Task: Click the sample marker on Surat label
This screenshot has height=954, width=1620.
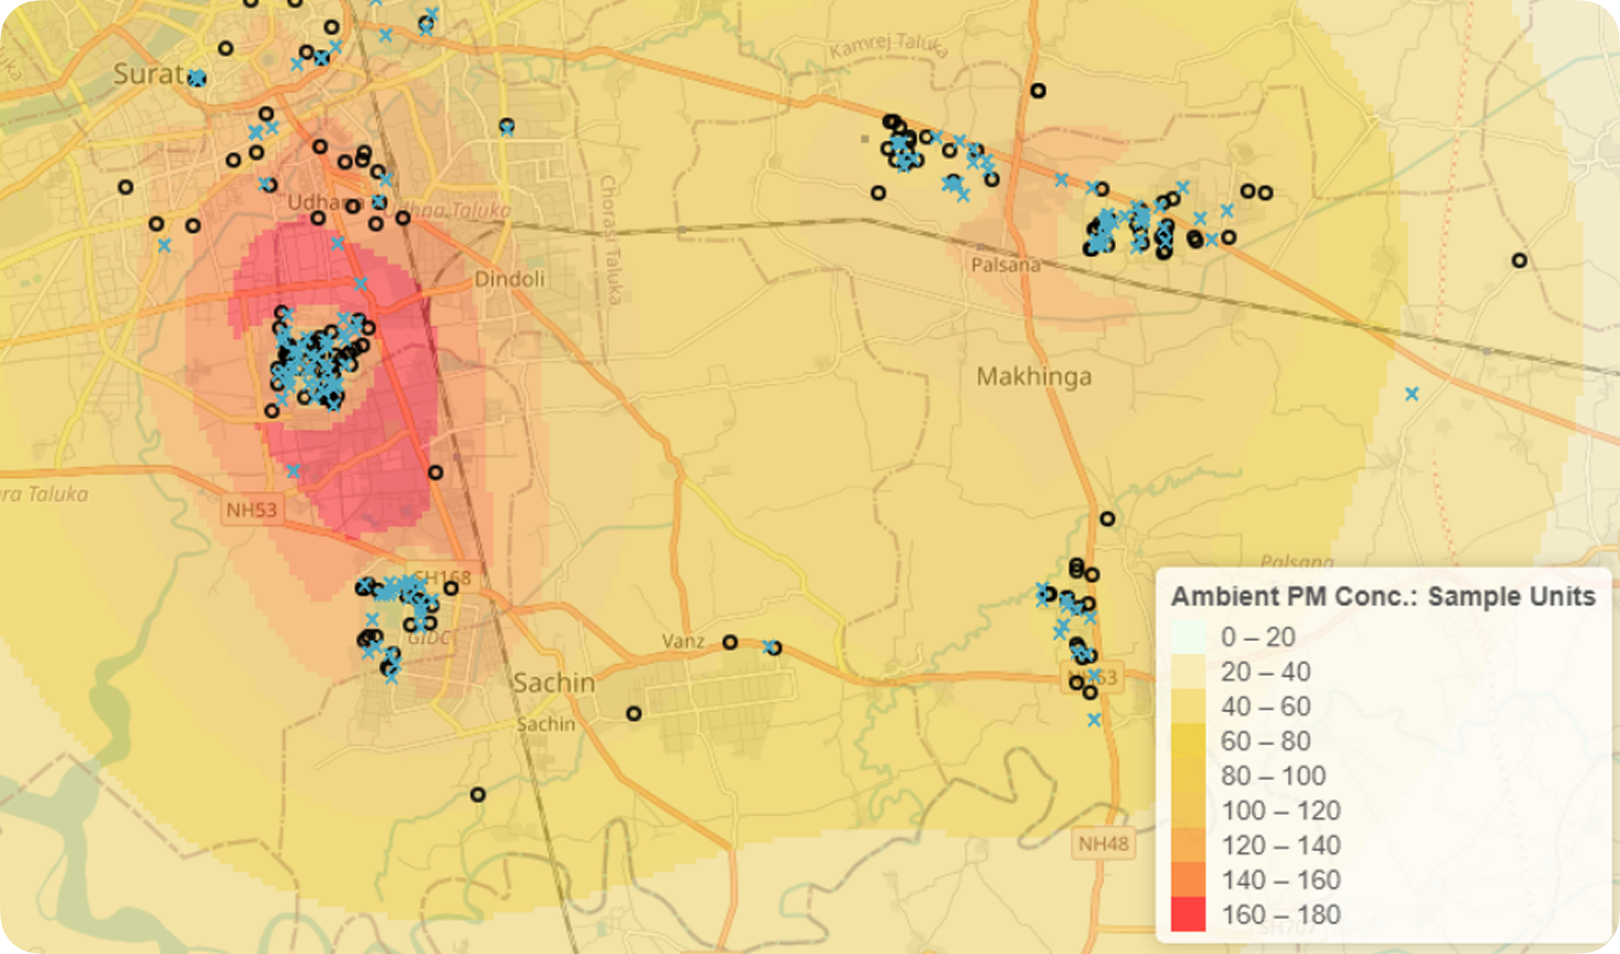Action: pyautogui.click(x=197, y=78)
